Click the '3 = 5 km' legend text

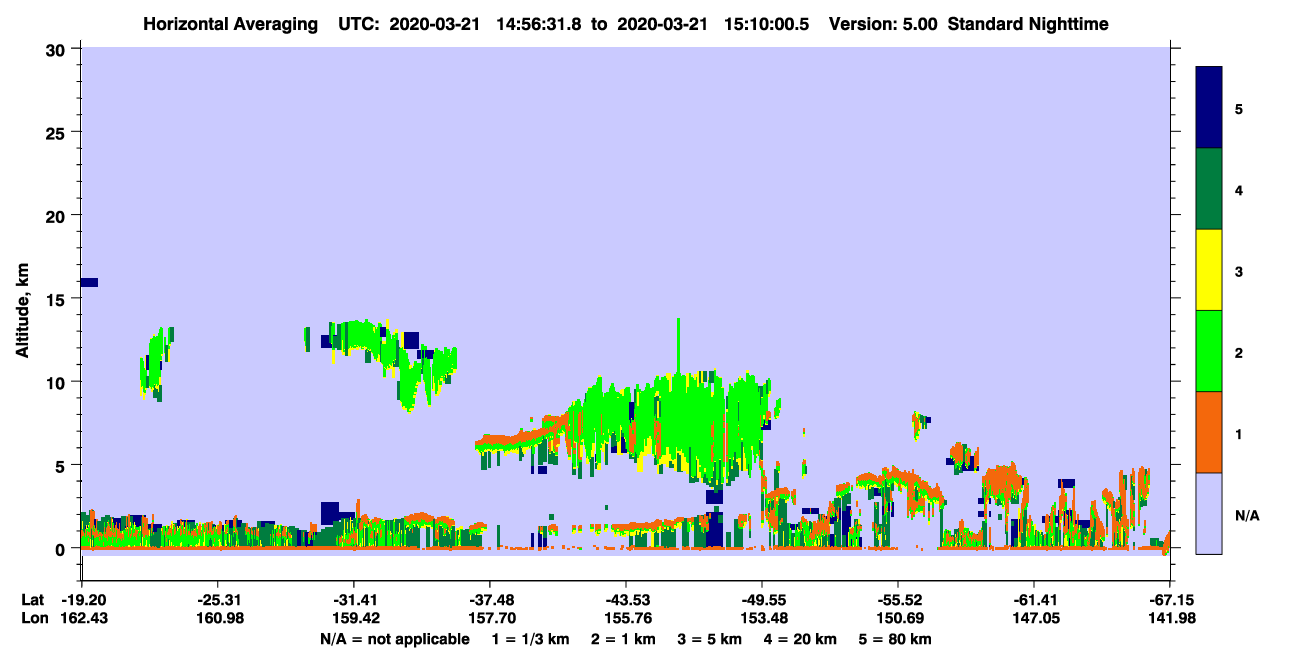(x=709, y=639)
